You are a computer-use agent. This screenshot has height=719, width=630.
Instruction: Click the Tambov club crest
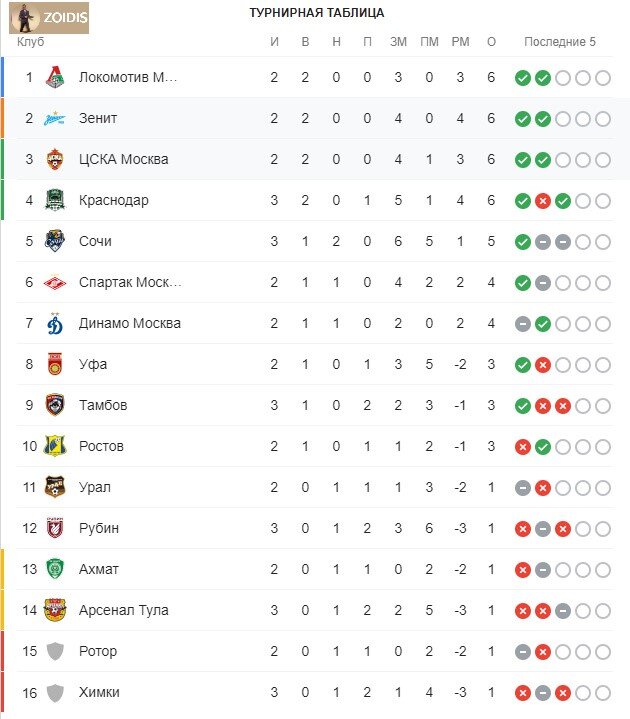55,405
